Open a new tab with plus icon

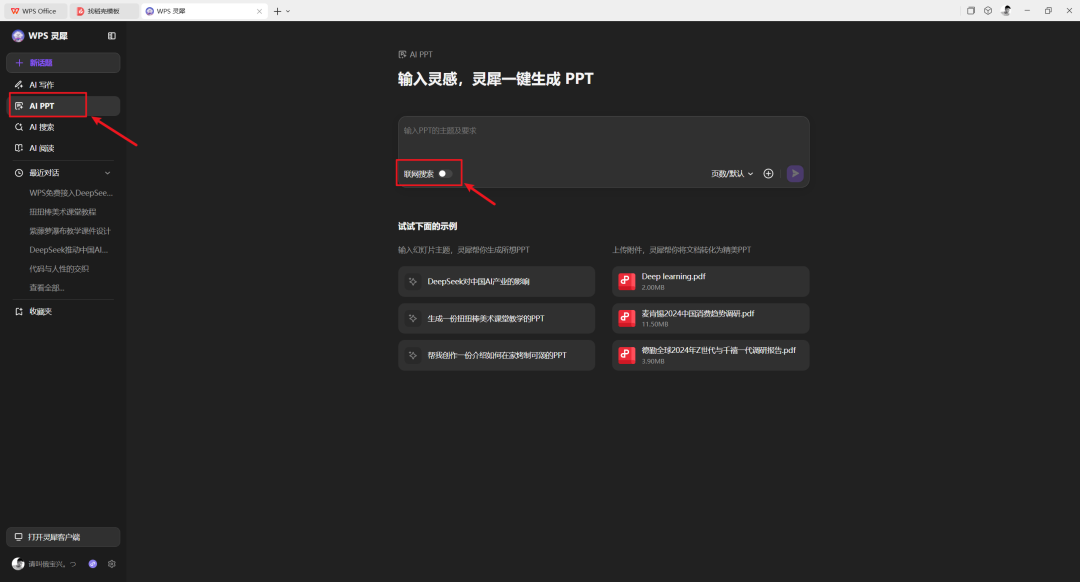pyautogui.click(x=278, y=11)
